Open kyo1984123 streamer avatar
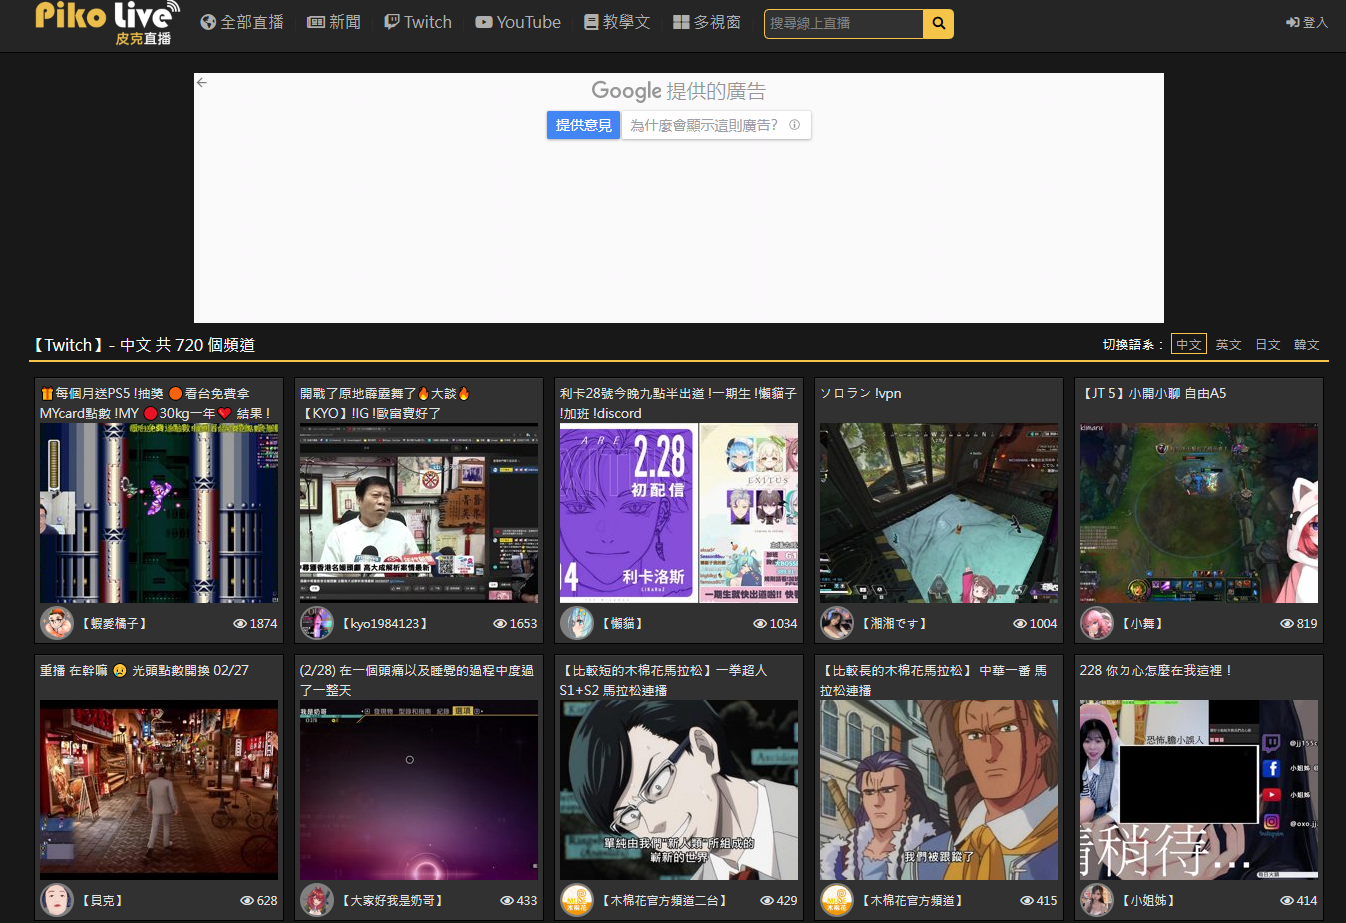The image size is (1346, 923). (317, 623)
